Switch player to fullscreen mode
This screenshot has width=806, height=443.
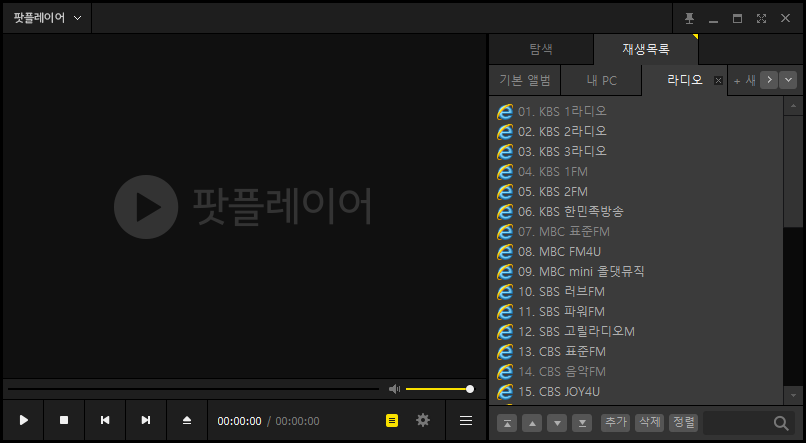tap(761, 19)
